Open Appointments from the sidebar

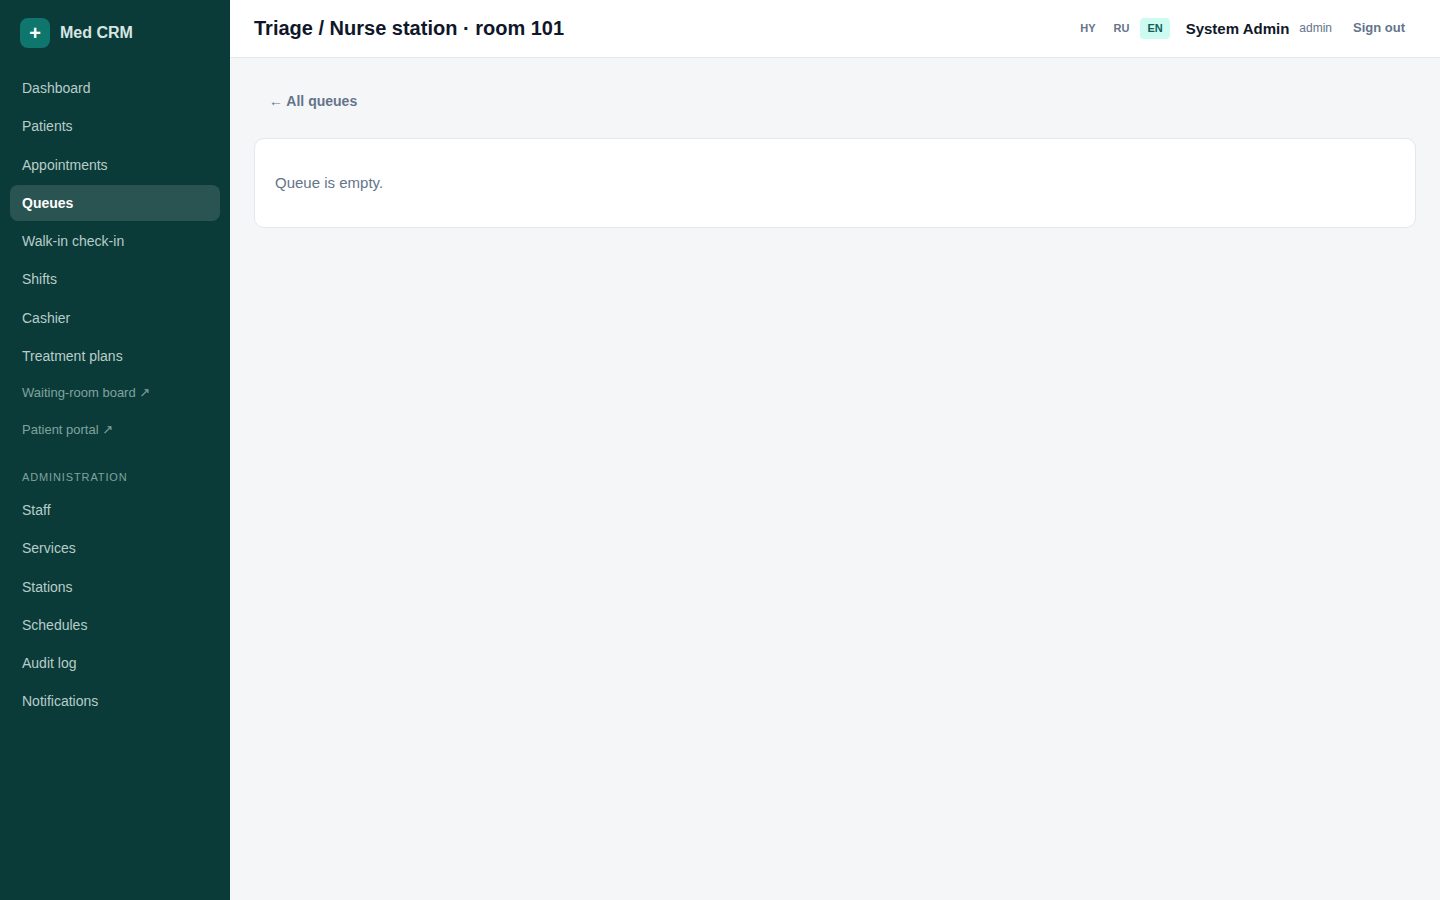(115, 165)
